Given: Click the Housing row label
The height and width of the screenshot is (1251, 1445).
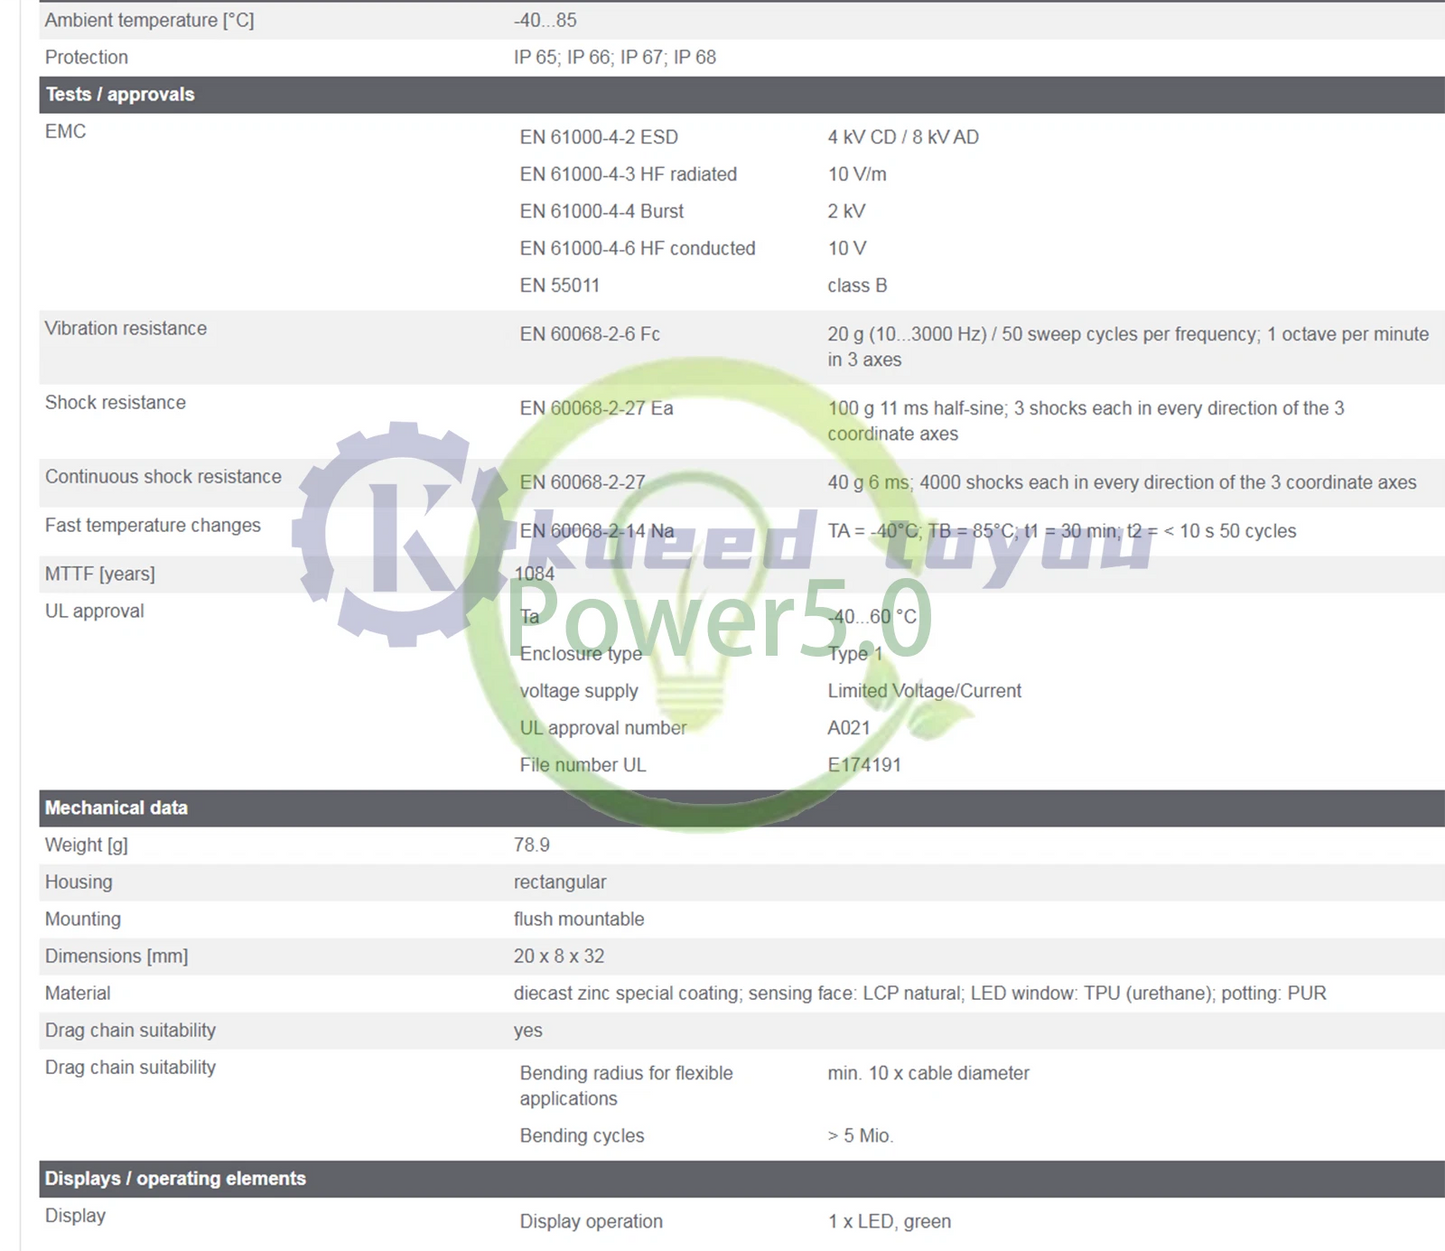Looking at the screenshot, I should click(x=78, y=882).
